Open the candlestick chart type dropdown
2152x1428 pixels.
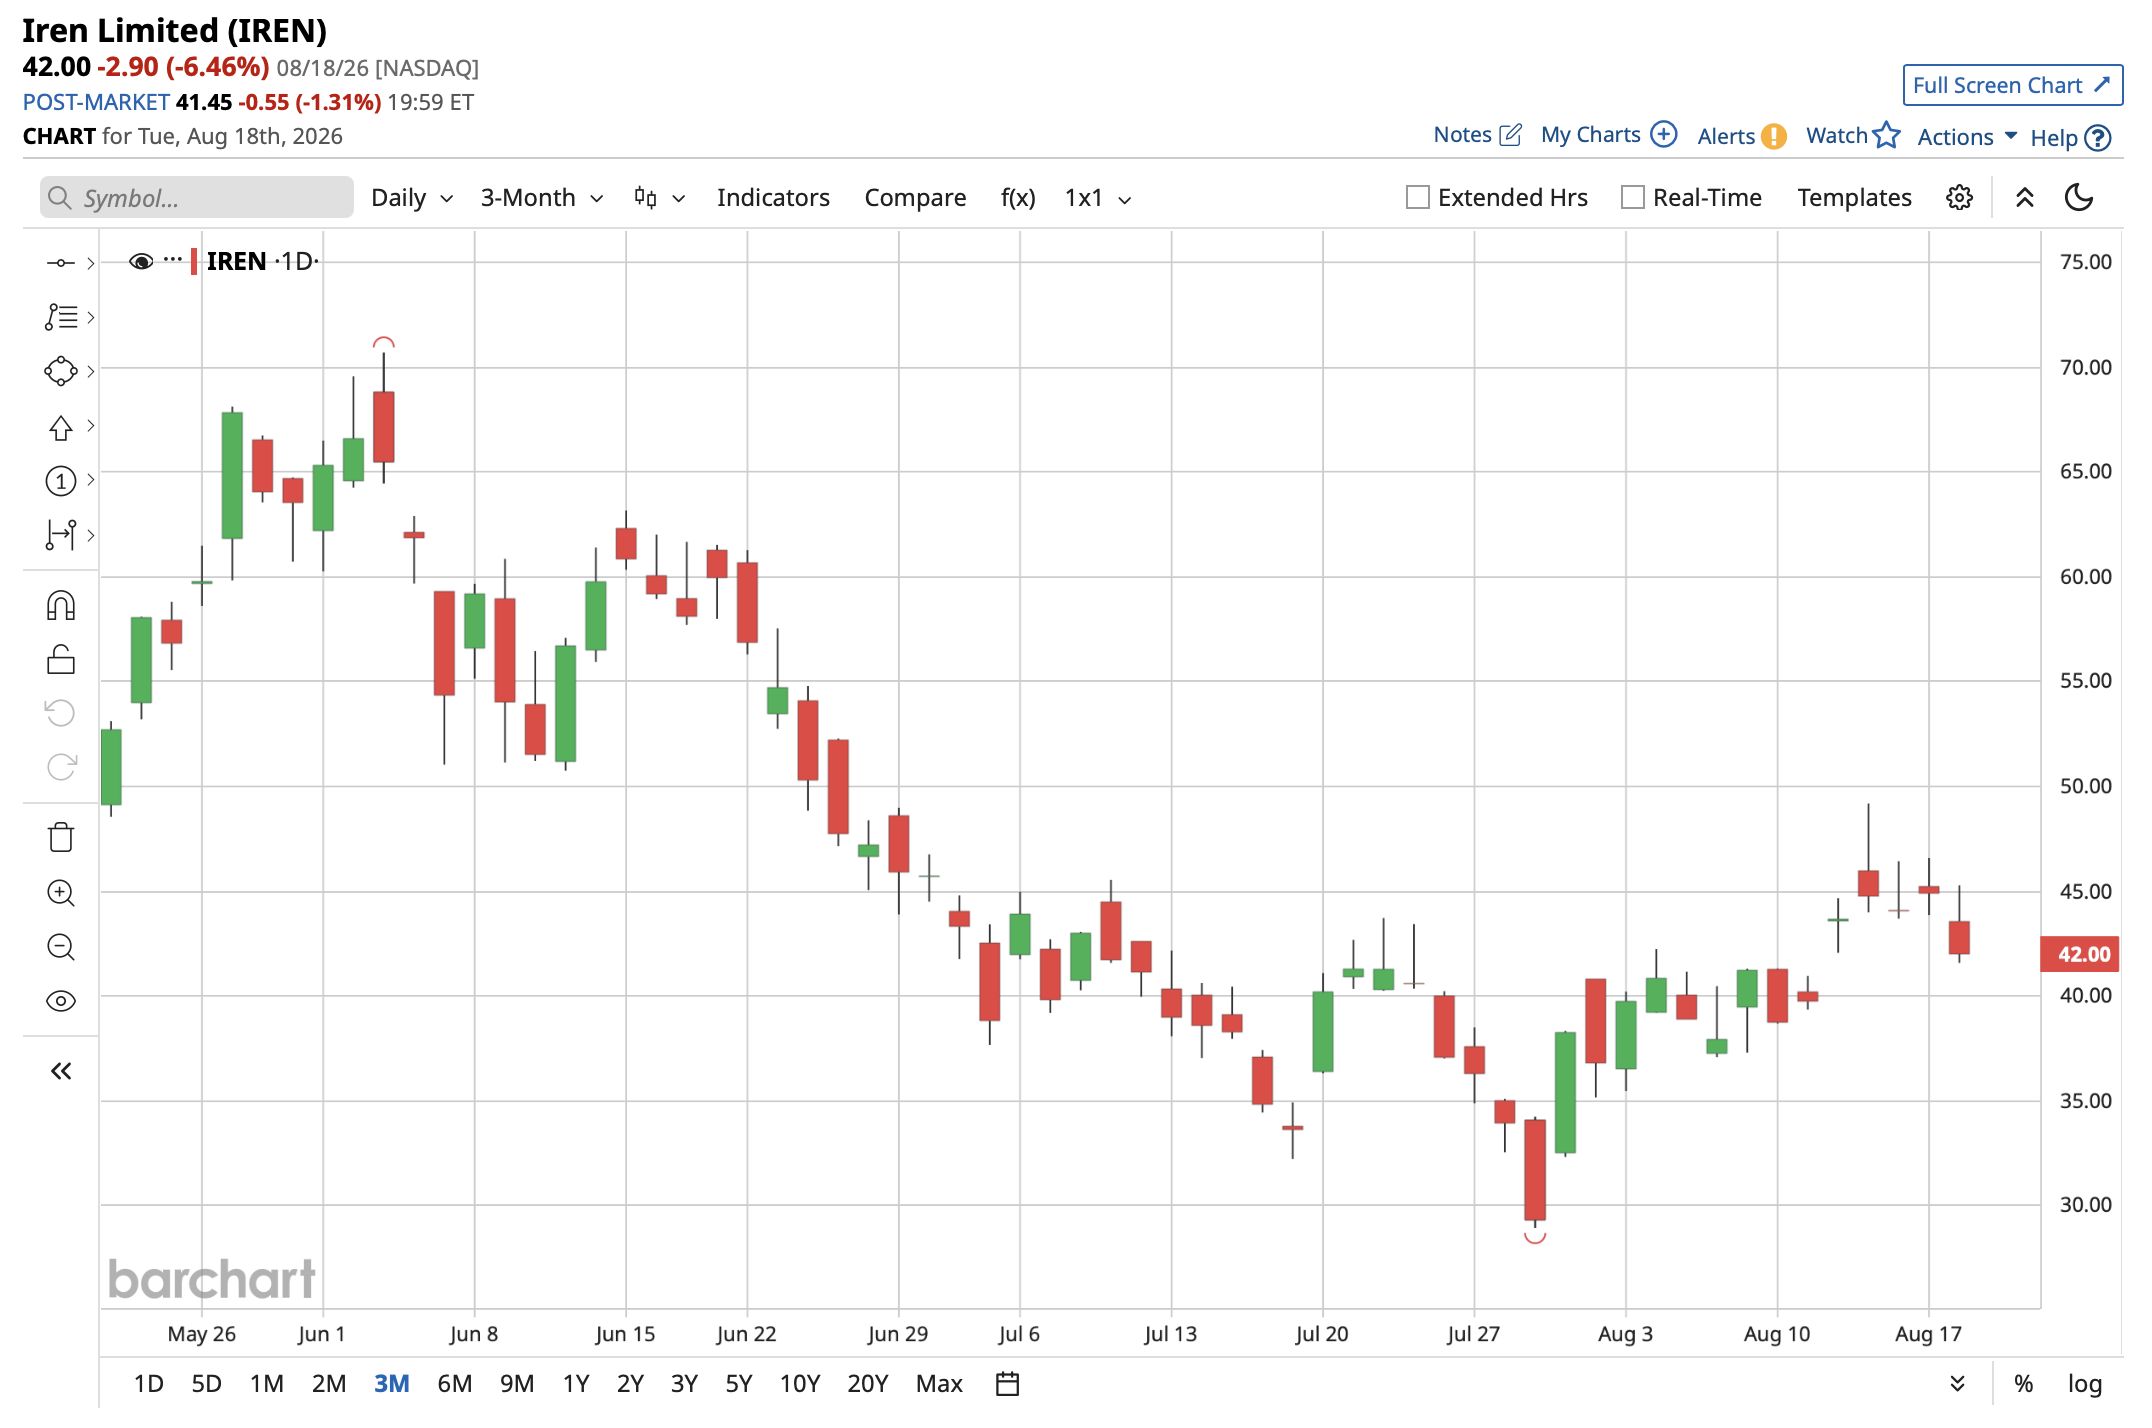coord(660,198)
